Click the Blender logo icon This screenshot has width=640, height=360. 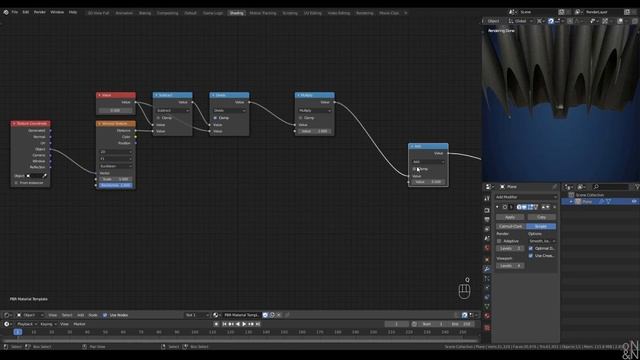pos(6,12)
